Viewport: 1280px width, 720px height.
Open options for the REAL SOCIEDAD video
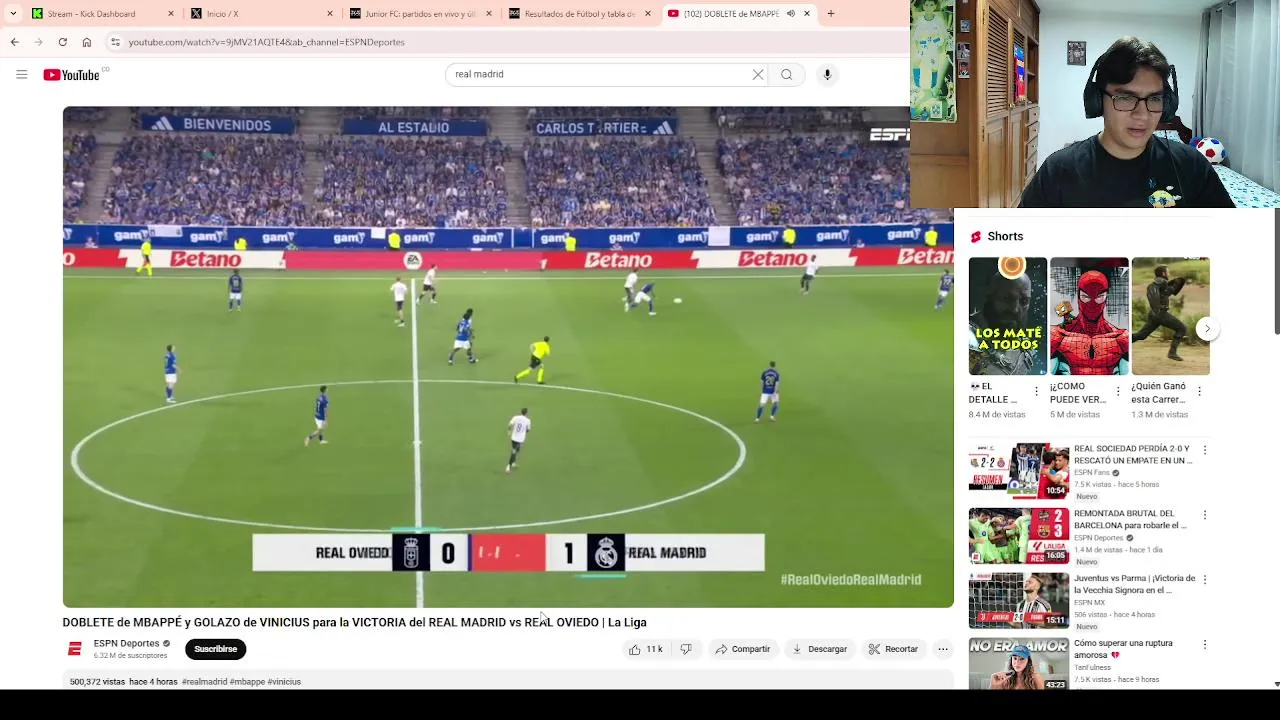click(x=1205, y=450)
